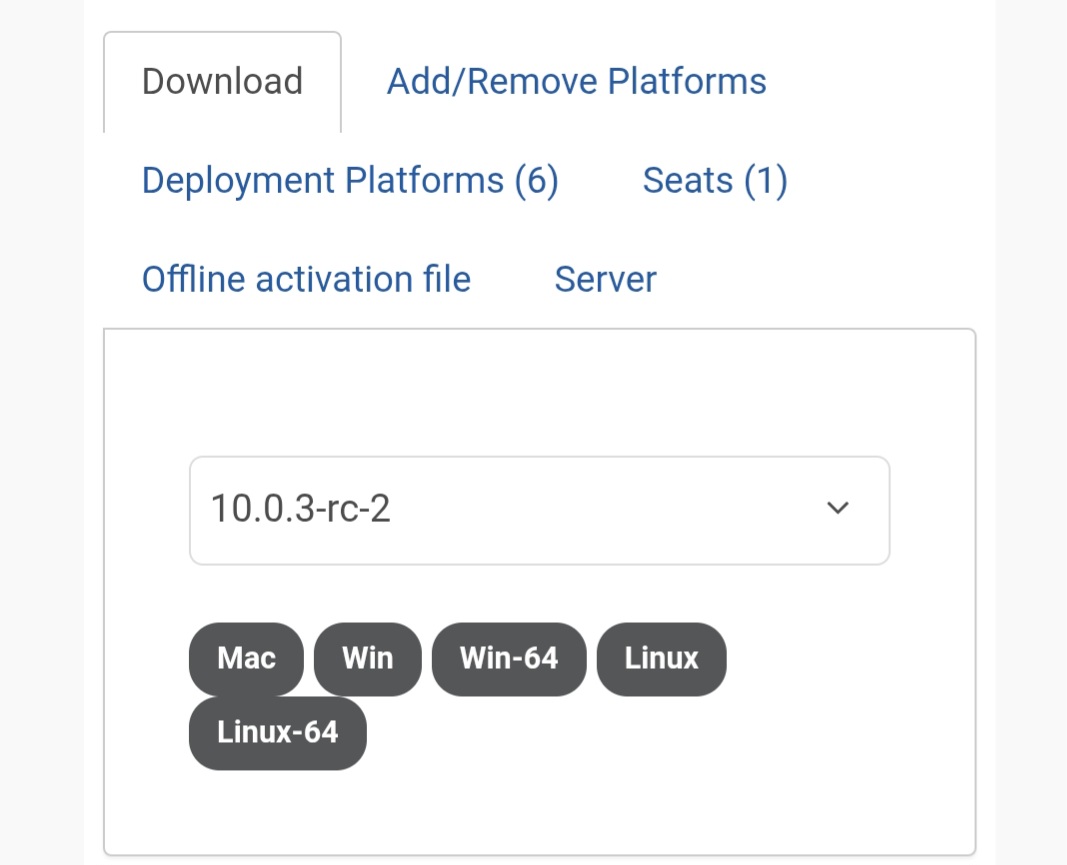Switch to the Download tab
This screenshot has width=1067, height=865.
point(222,81)
